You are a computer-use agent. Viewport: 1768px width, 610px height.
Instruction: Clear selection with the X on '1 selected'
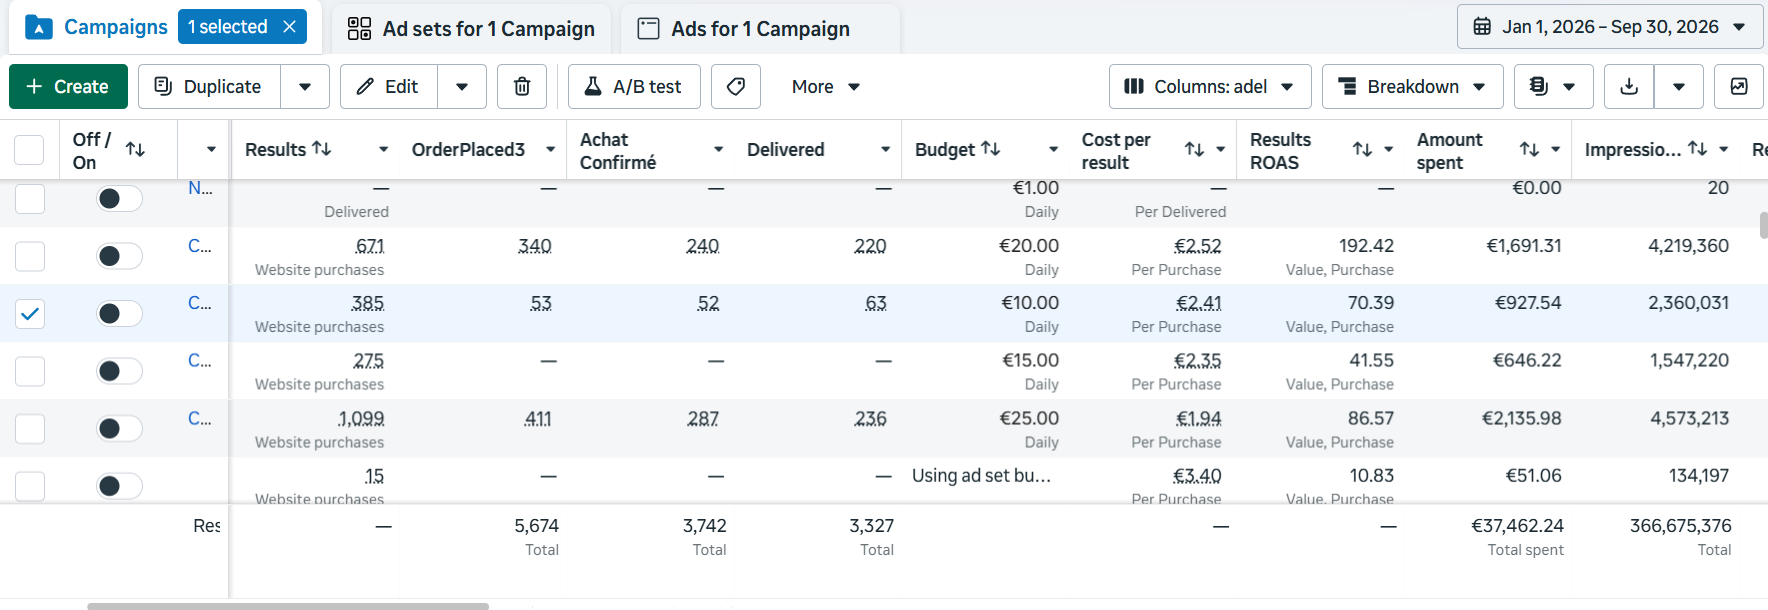290,27
